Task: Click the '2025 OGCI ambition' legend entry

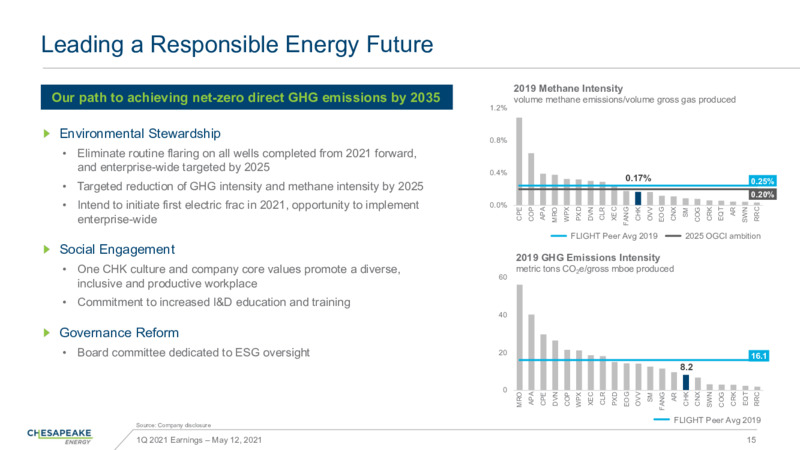Action: (x=713, y=236)
